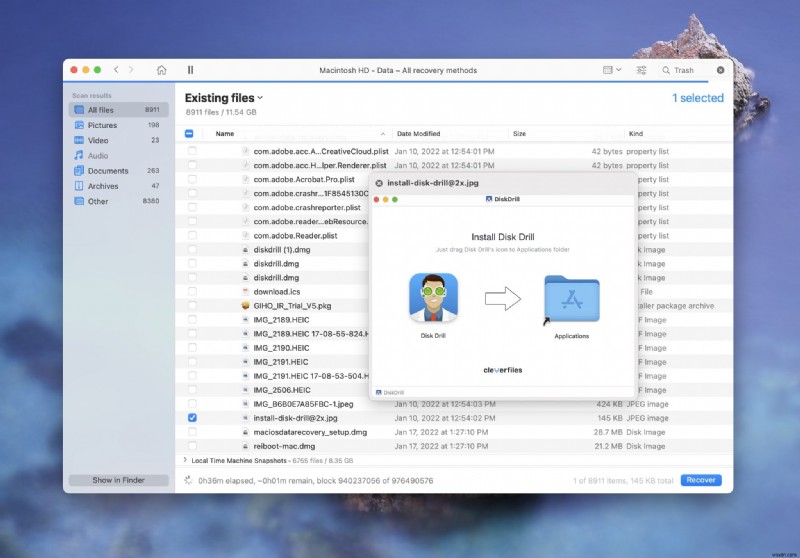Sort the list by Kind column
The width and height of the screenshot is (800, 558).
click(636, 133)
